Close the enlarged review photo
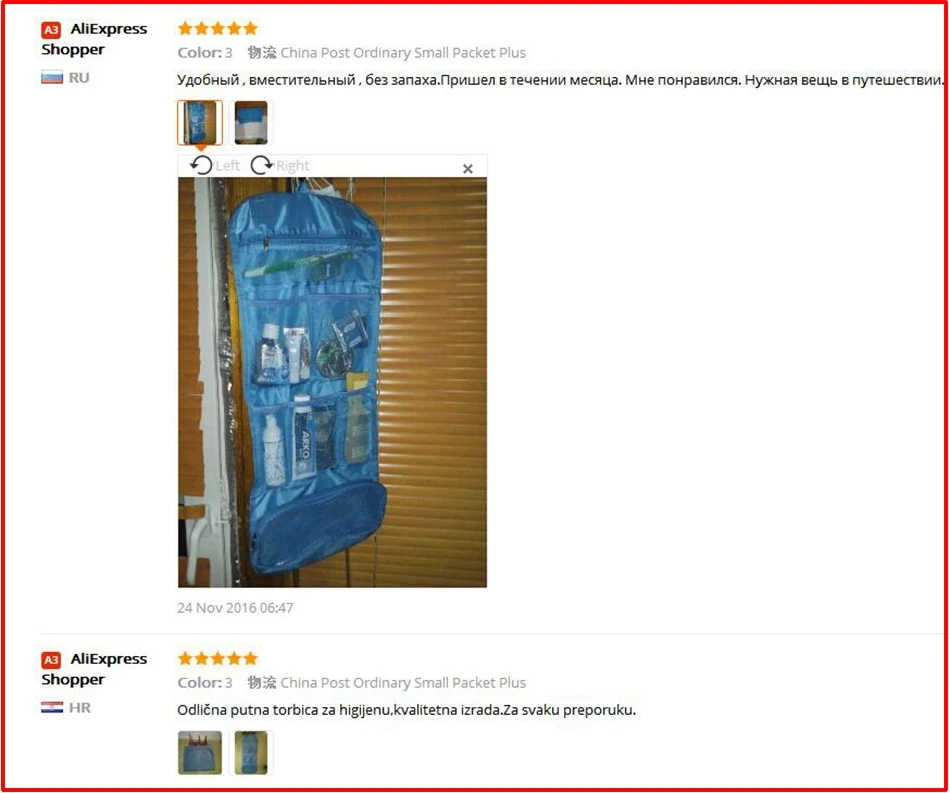Screen dimensions: 950x793 (468, 168)
